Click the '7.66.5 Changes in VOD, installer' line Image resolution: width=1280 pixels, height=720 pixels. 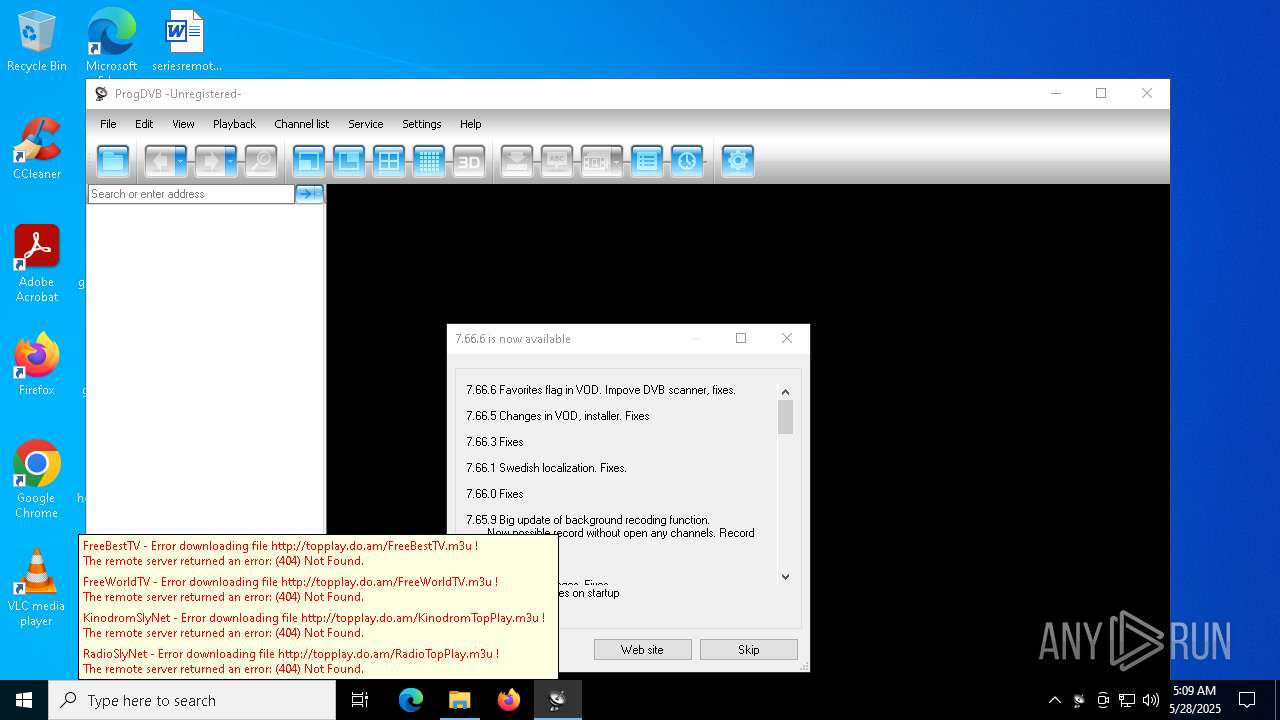tap(557, 416)
